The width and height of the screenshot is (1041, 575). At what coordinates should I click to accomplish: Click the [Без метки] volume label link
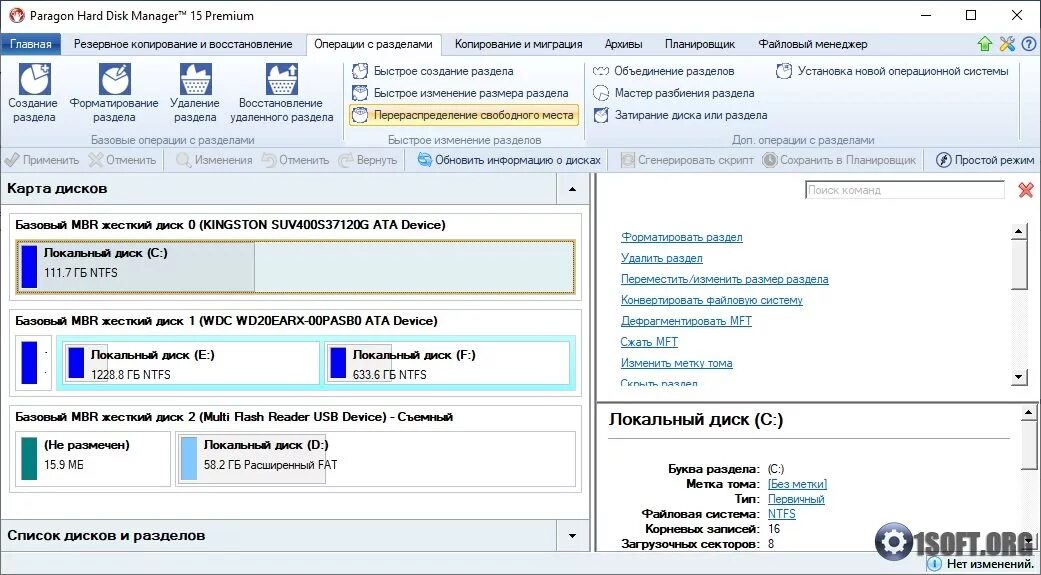(797, 484)
